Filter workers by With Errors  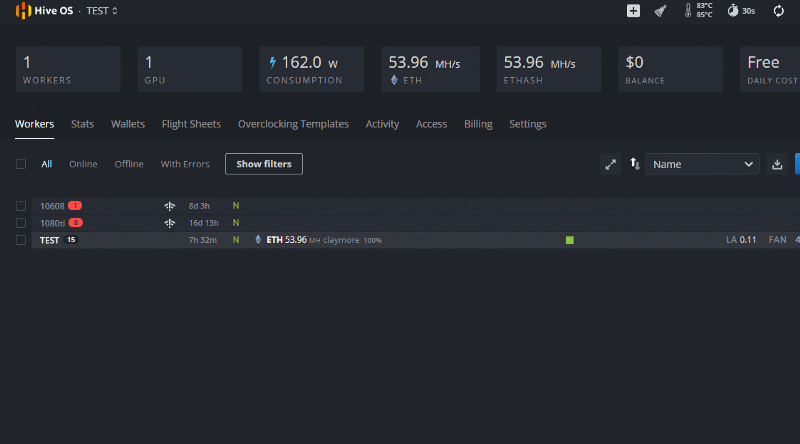click(185, 164)
